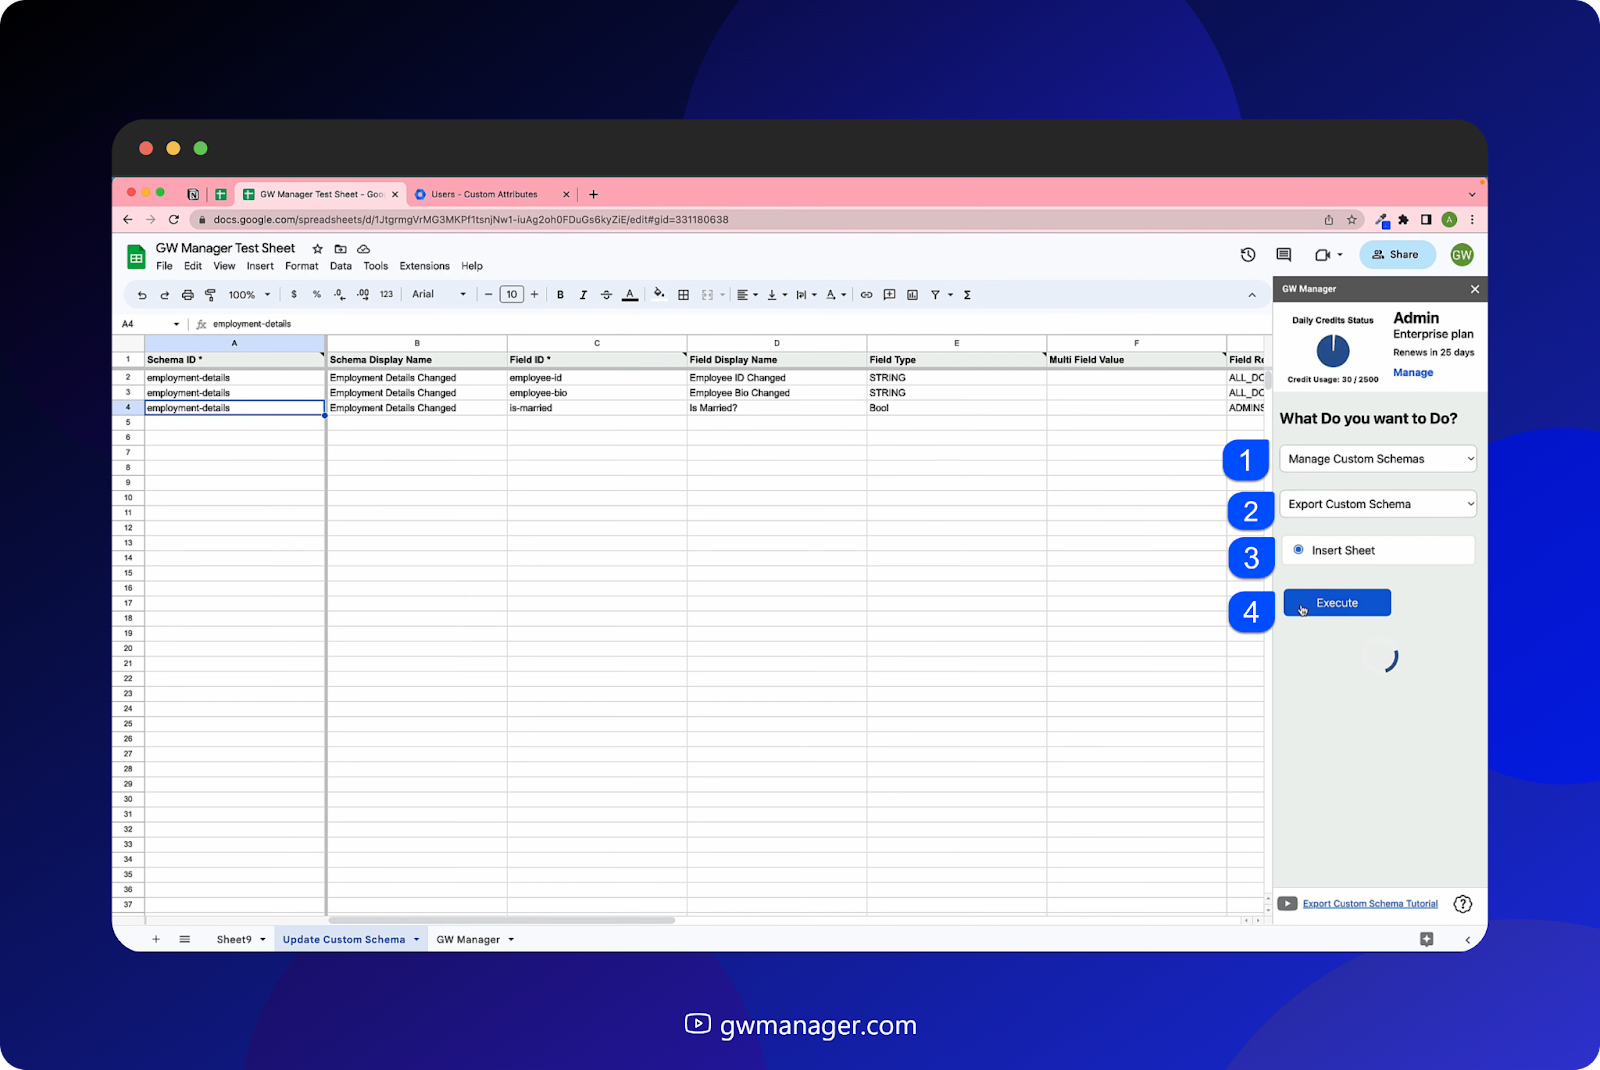The height and width of the screenshot is (1070, 1600).
Task: Show all comments panel
Action: (x=1284, y=255)
